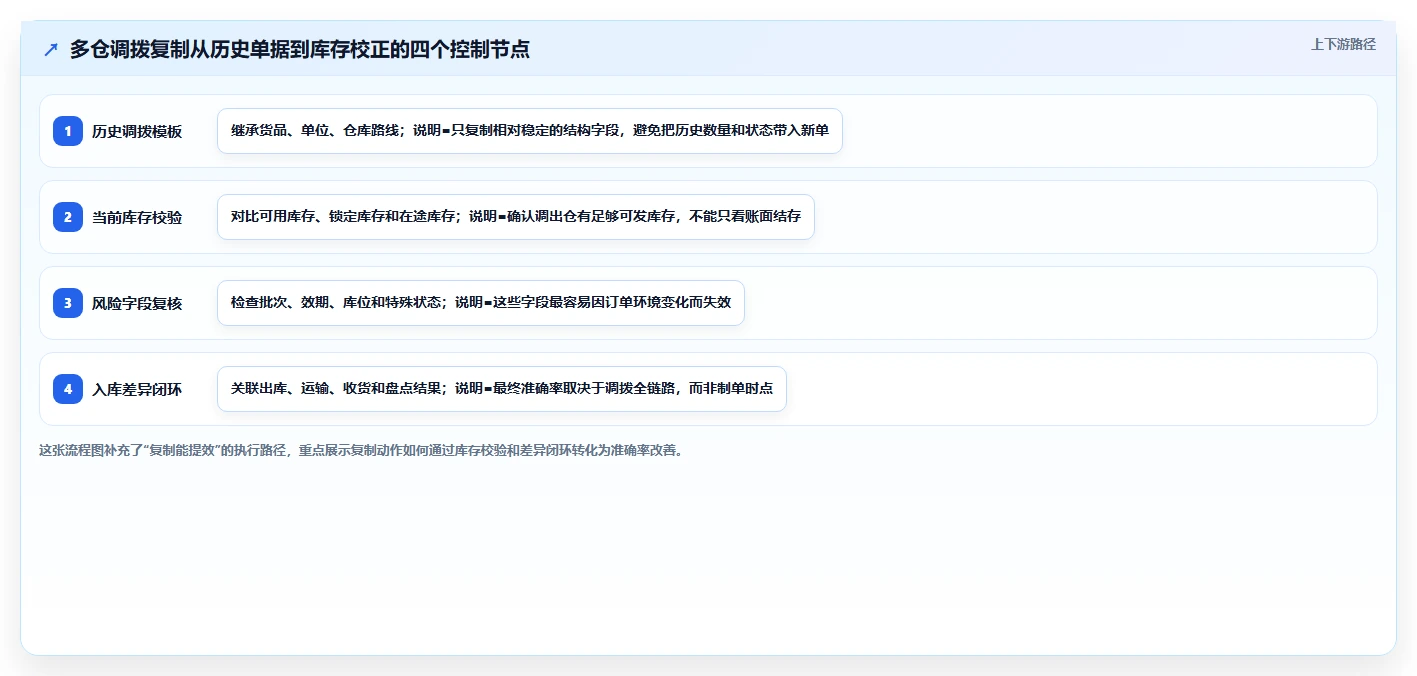Click the 当前库存校验 step label
The width and height of the screenshot is (1417, 676).
point(137,217)
